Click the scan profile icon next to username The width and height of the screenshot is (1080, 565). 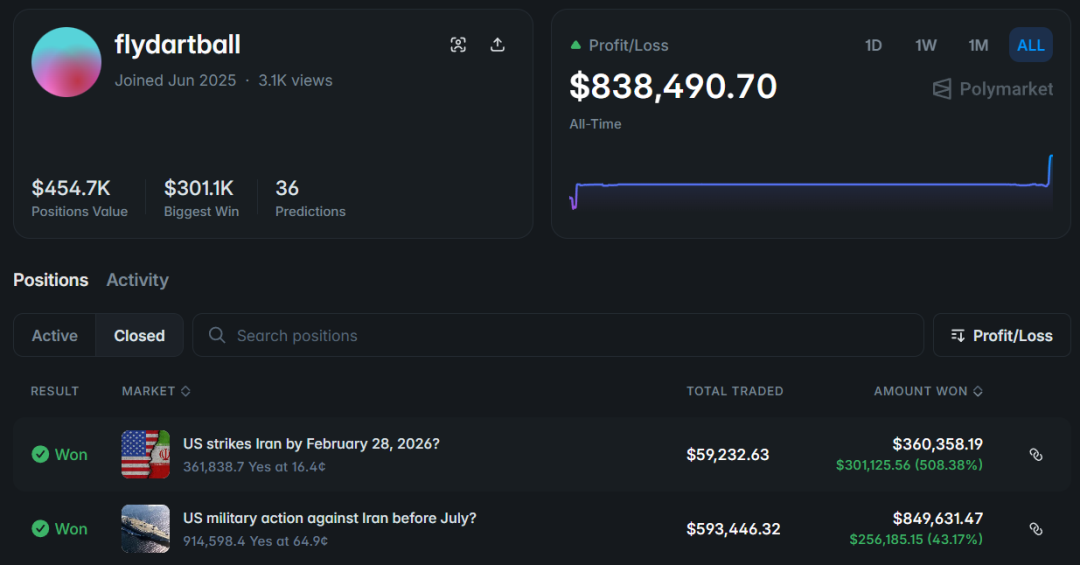point(458,45)
